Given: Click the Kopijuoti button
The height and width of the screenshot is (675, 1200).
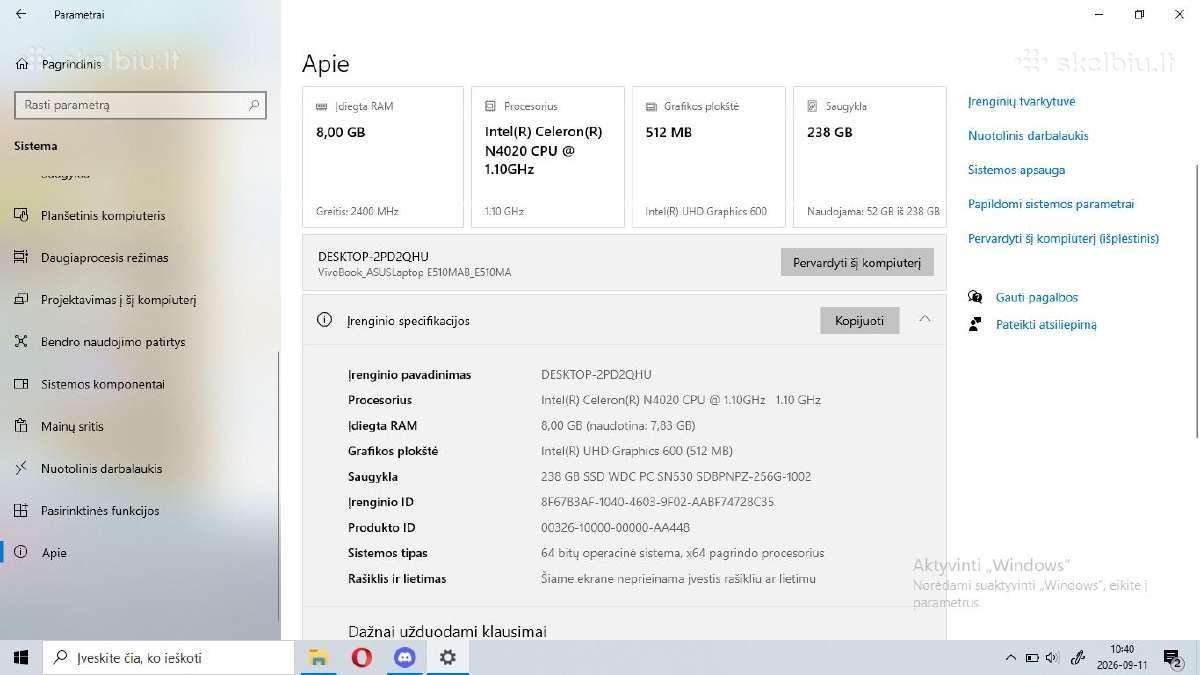Looking at the screenshot, I should tap(860, 320).
